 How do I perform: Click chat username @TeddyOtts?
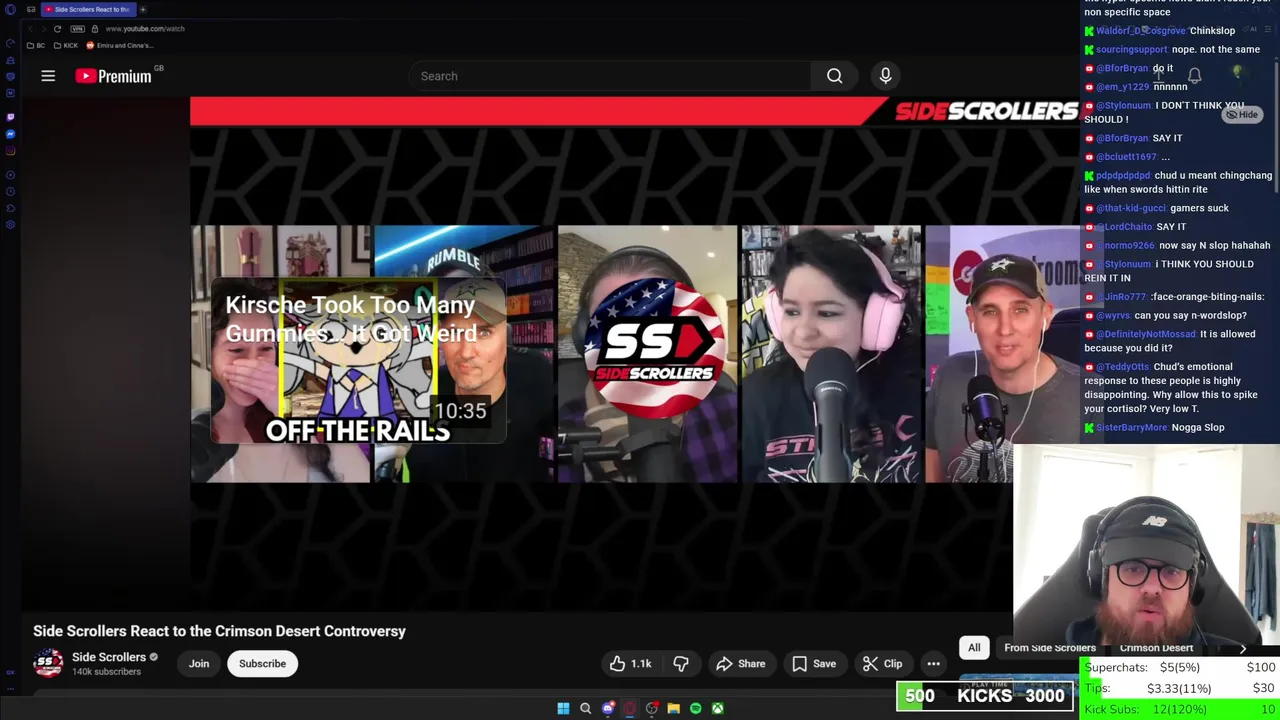1122,367
